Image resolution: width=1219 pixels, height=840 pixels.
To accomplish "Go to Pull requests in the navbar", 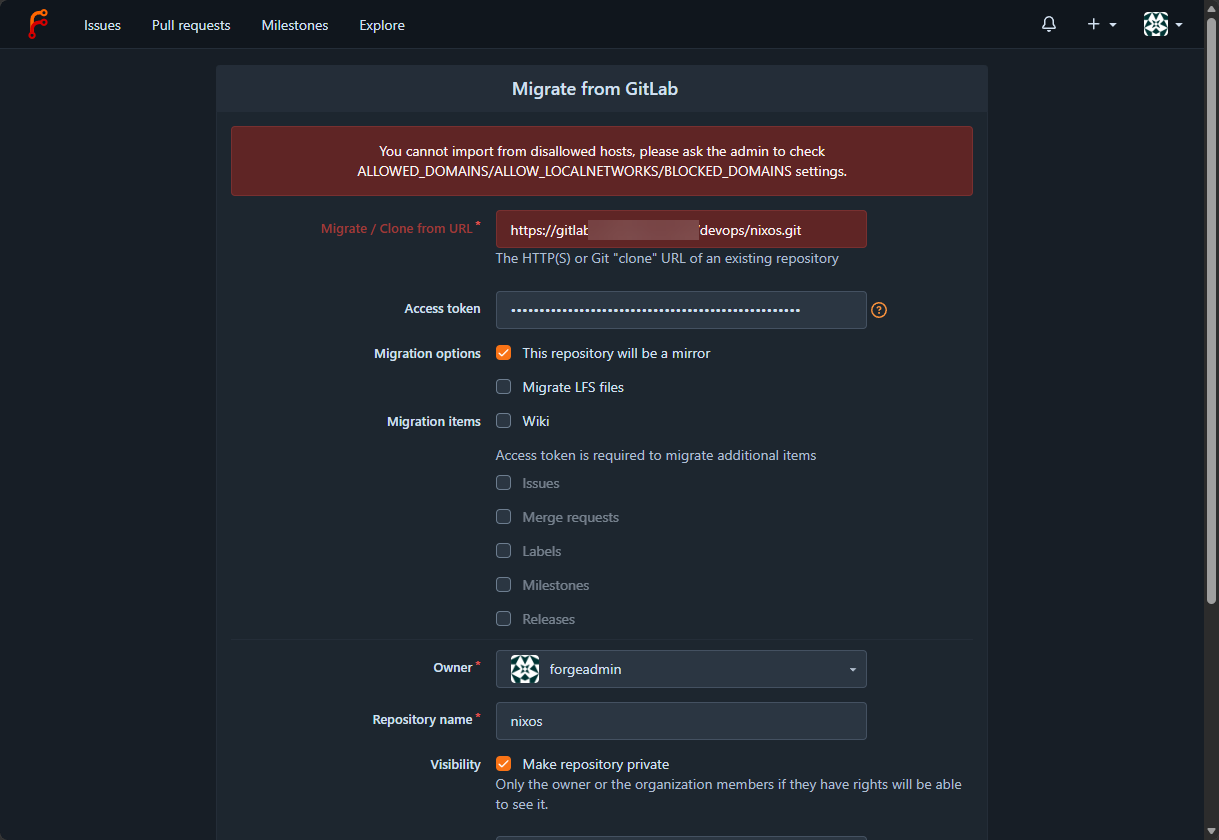I will point(191,25).
